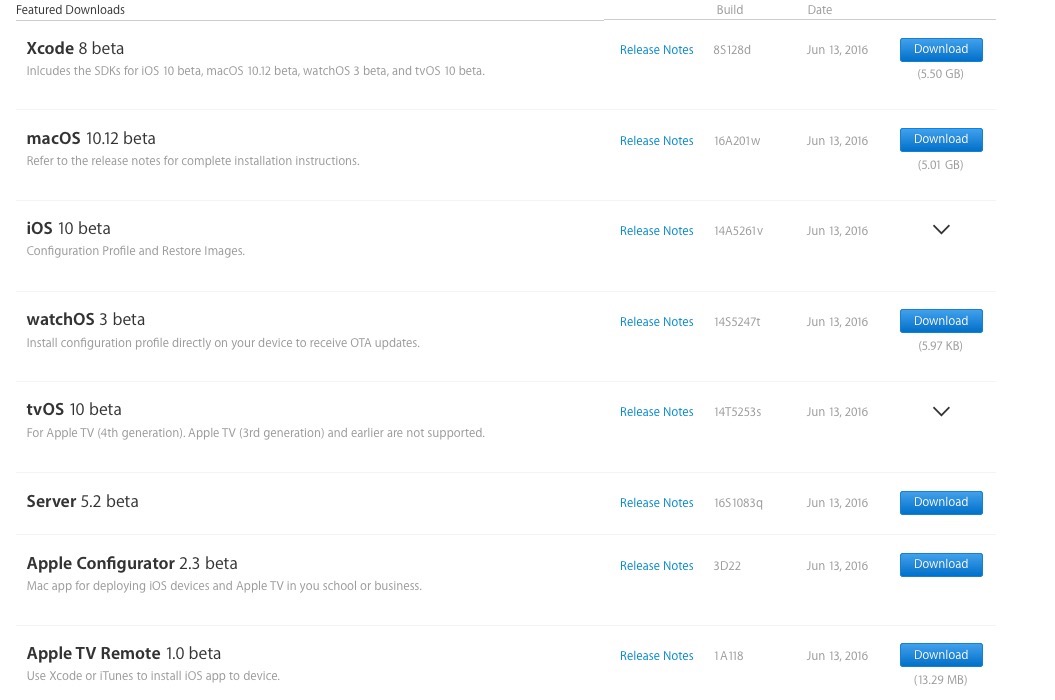Expand the tvOS 10 beta download options
Screen dimensions: 1055x700
(941, 411)
